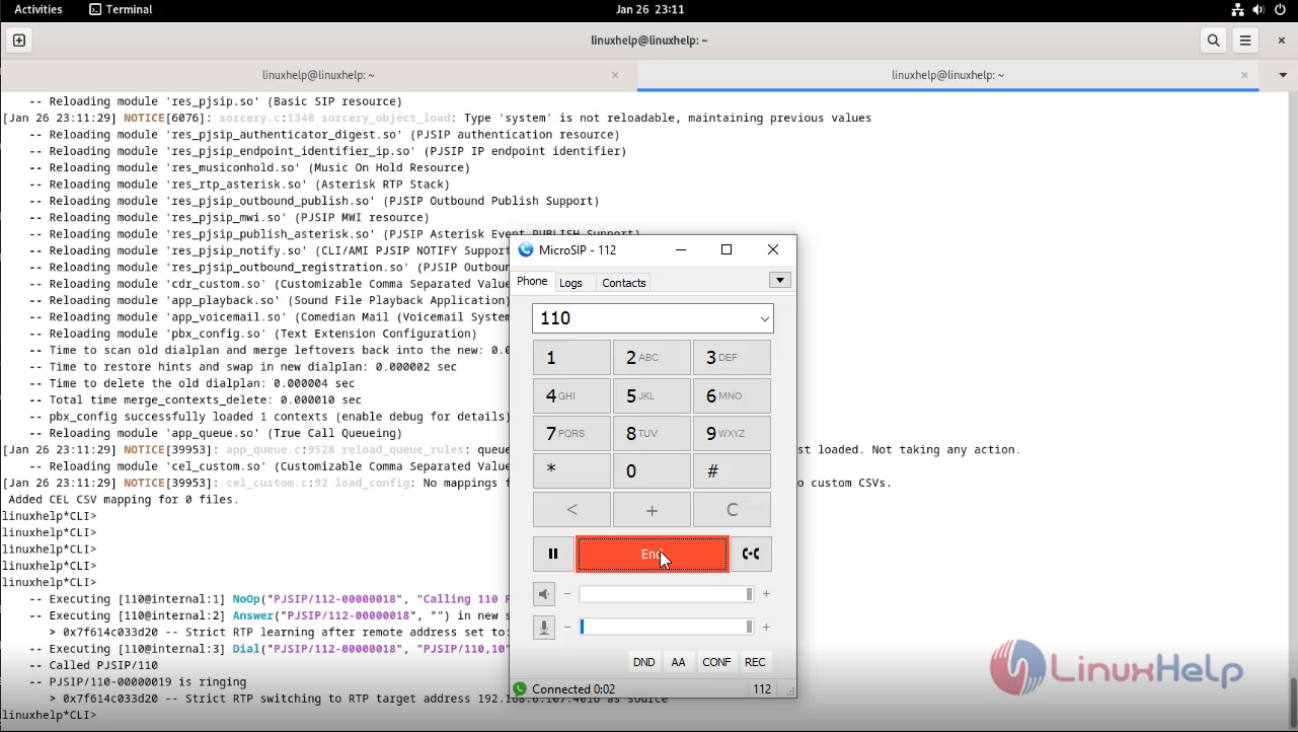Click the backspace < key on keypad
Image resolution: width=1298 pixels, height=732 pixels.
coord(571,510)
